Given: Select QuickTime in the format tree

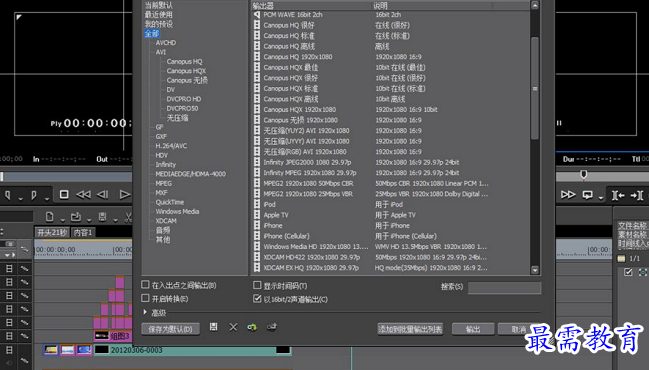Looking at the screenshot, I should [170, 202].
